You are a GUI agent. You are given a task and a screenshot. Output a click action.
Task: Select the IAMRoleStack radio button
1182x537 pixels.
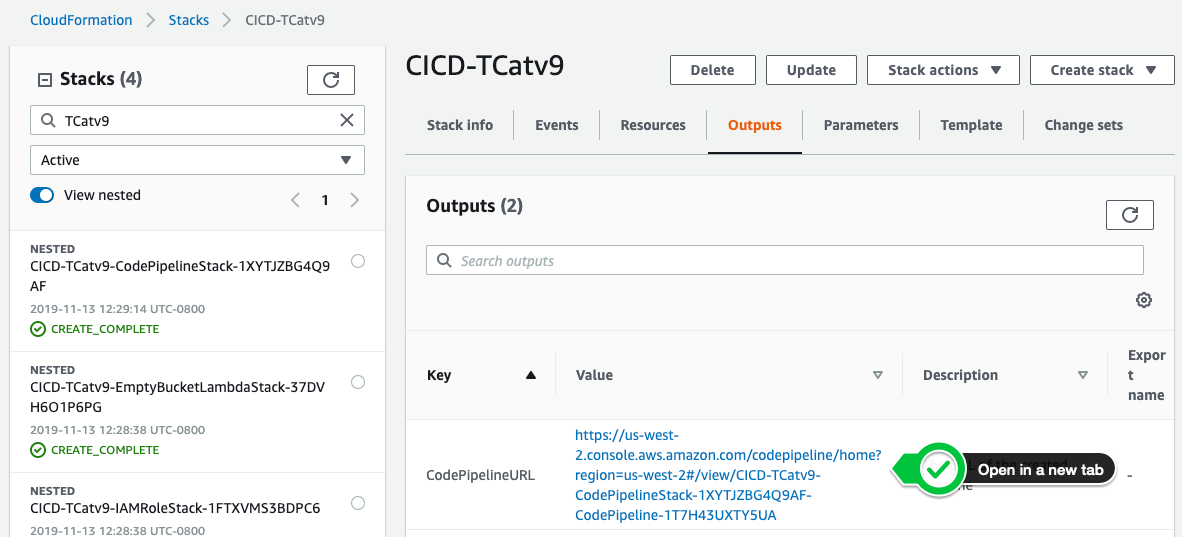point(358,503)
